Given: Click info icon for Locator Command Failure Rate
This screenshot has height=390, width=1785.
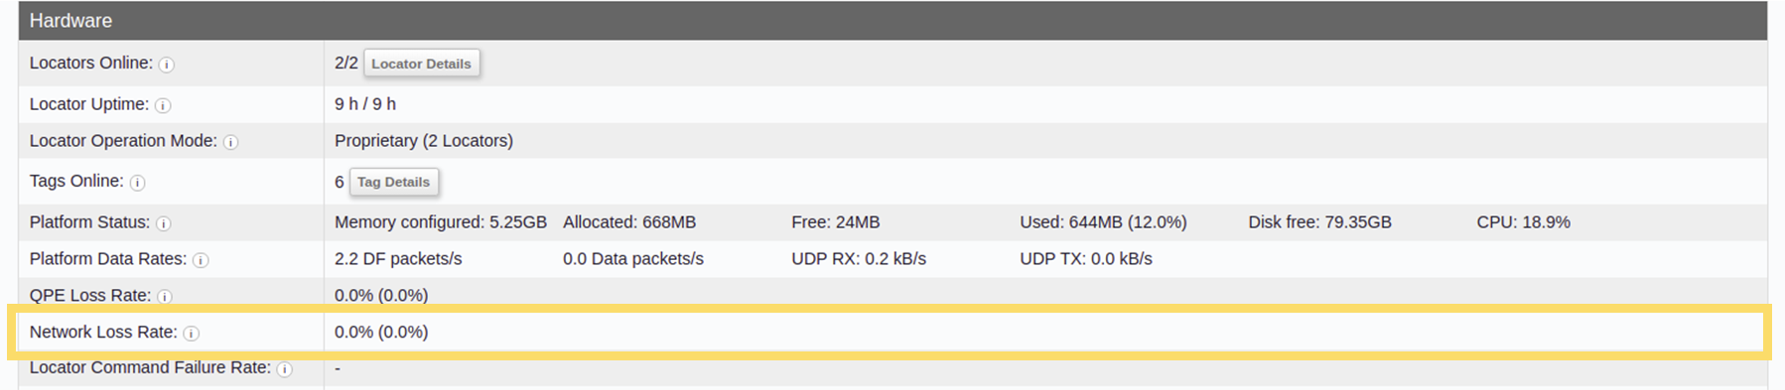Looking at the screenshot, I should pyautogui.click(x=285, y=369).
